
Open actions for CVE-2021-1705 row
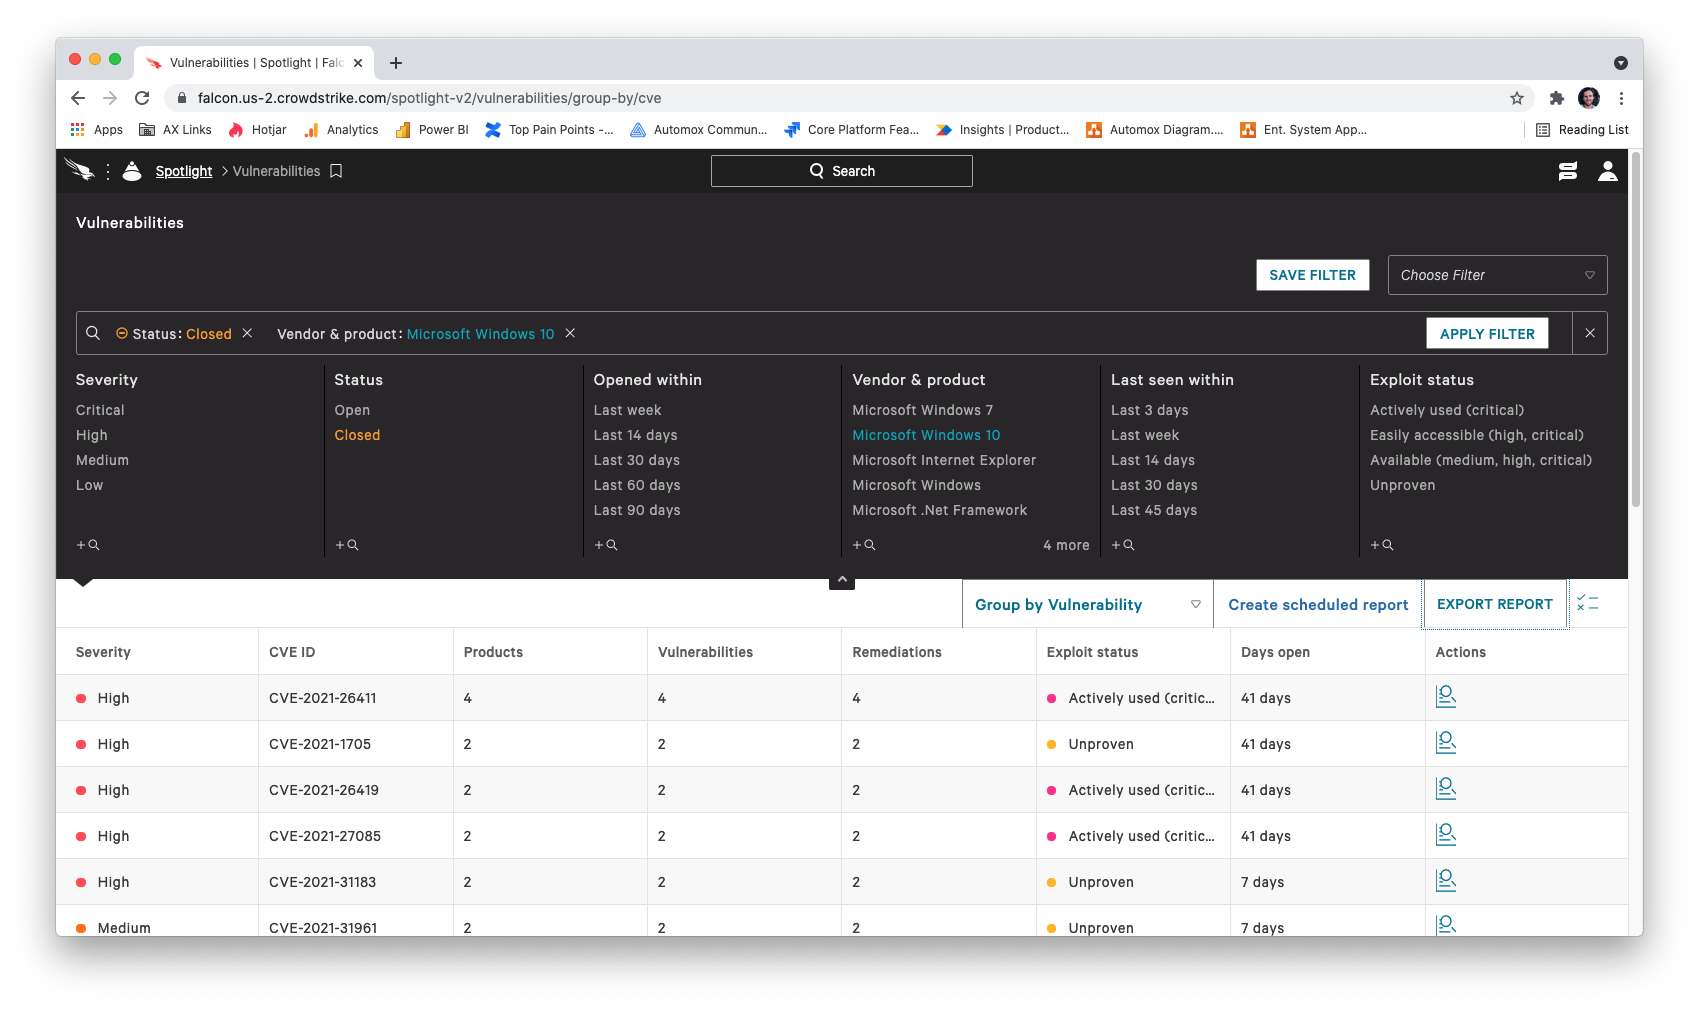pos(1446,743)
